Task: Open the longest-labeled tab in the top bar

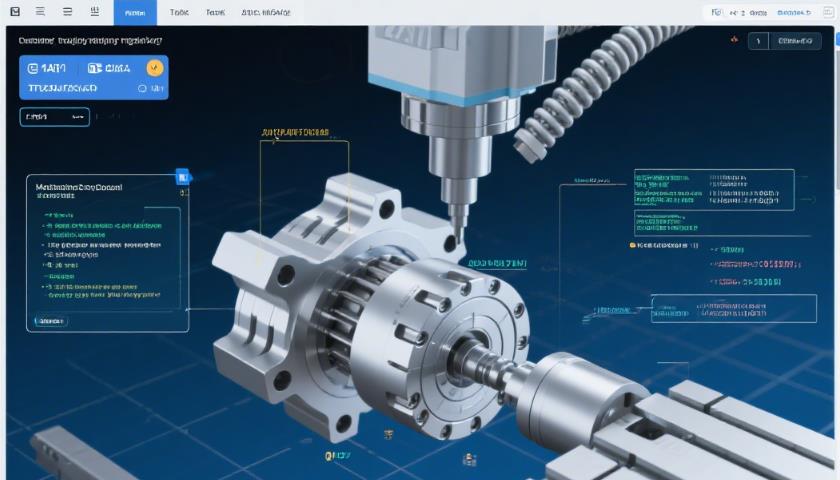Action: (266, 12)
